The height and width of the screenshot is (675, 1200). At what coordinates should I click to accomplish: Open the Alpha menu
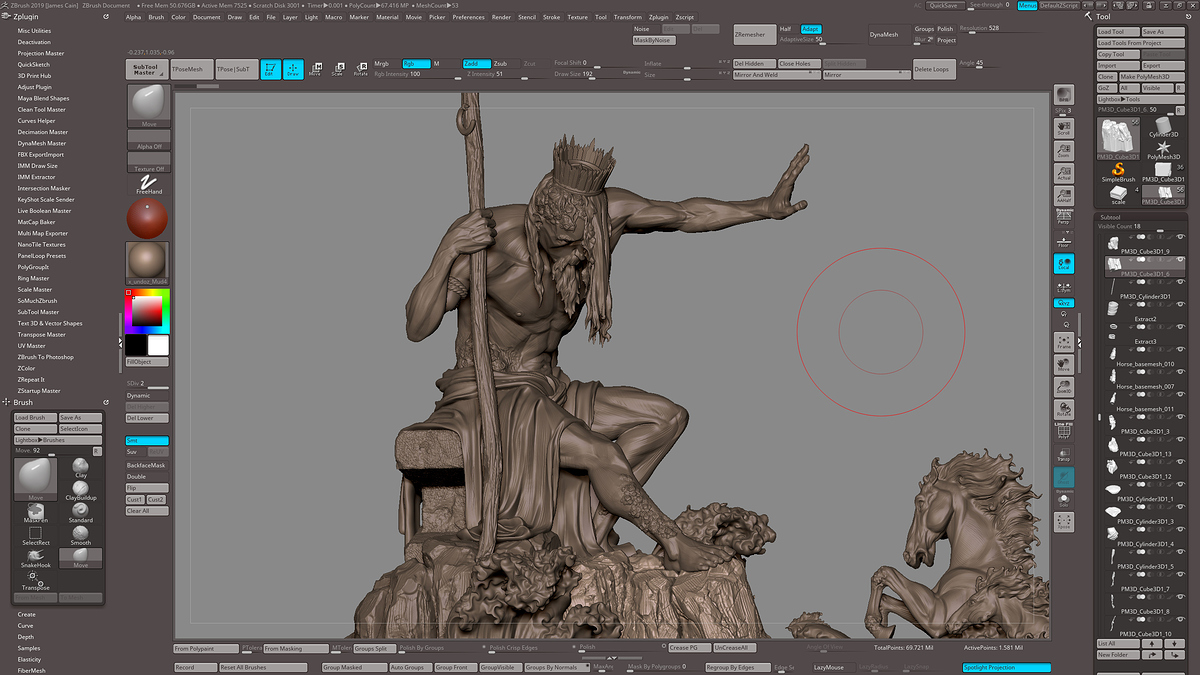click(133, 17)
